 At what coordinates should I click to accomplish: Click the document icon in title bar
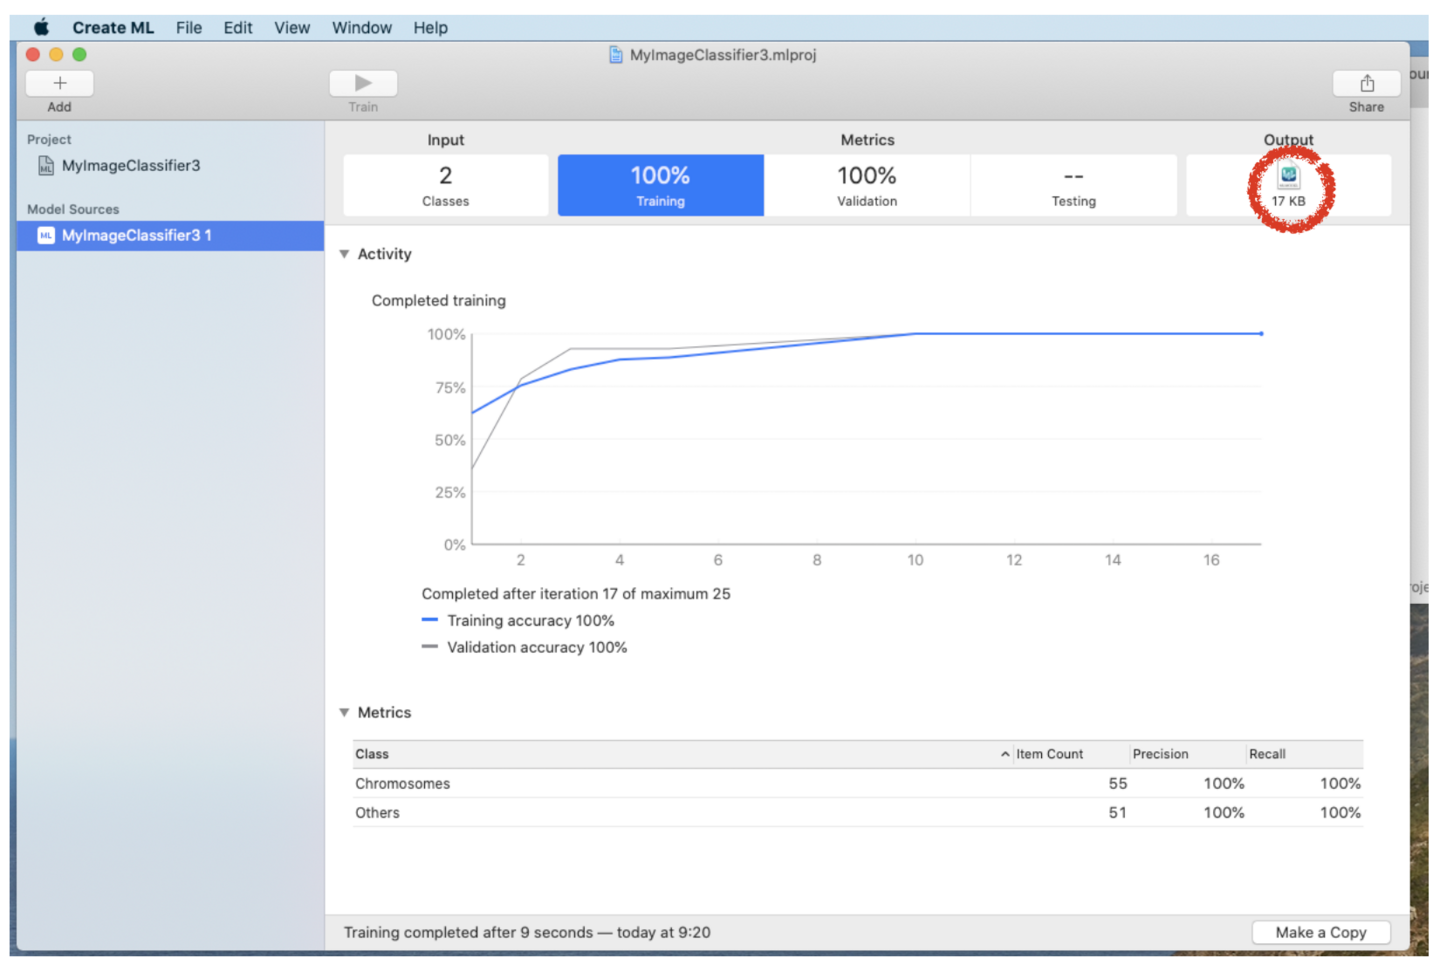pyautogui.click(x=616, y=55)
